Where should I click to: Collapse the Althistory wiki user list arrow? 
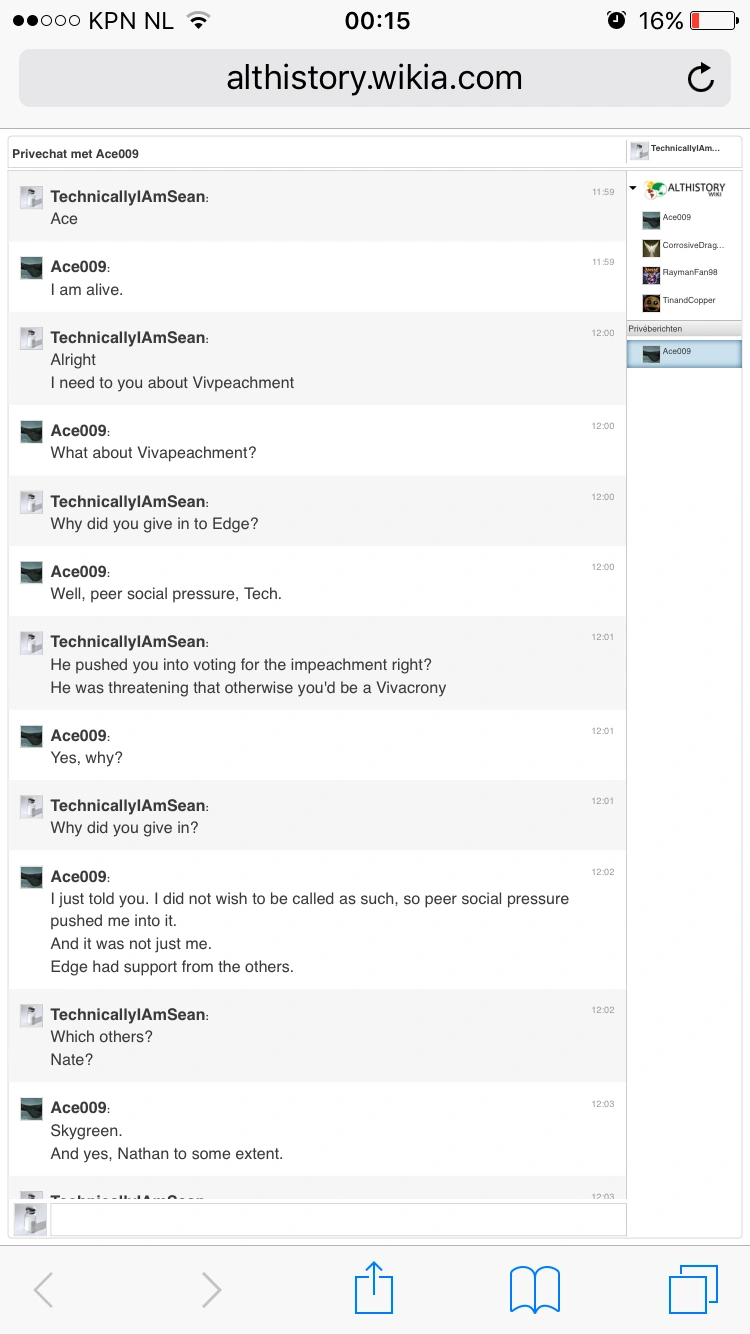[633, 188]
